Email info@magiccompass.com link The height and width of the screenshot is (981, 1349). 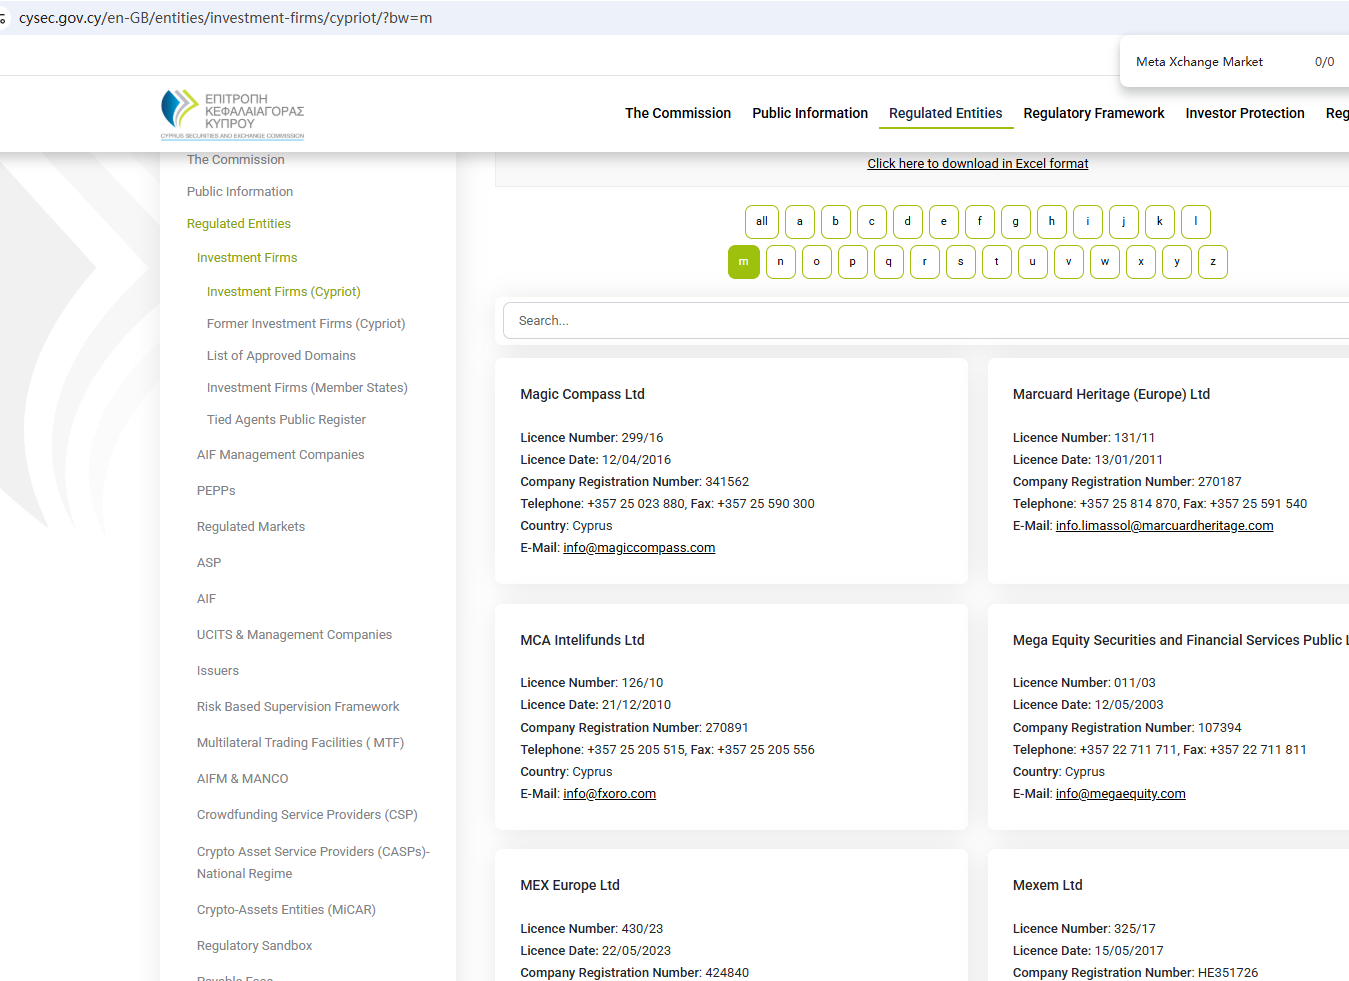pos(639,548)
